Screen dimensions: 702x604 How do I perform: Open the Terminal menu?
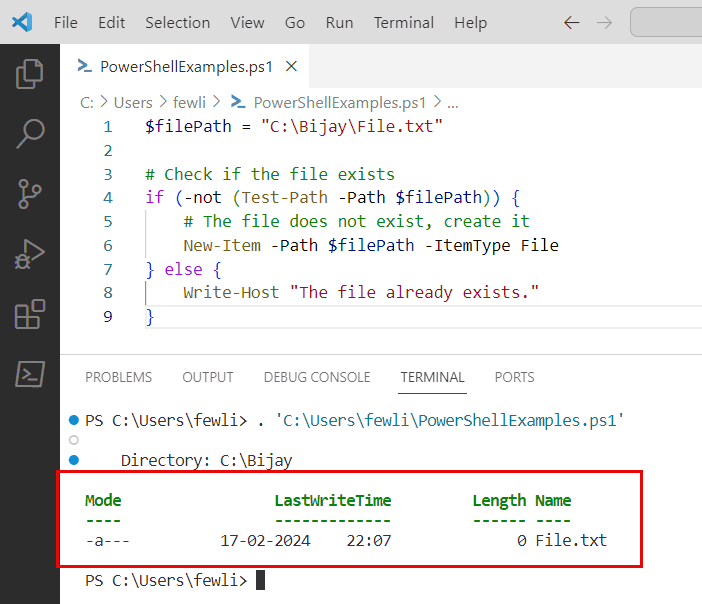coord(404,22)
